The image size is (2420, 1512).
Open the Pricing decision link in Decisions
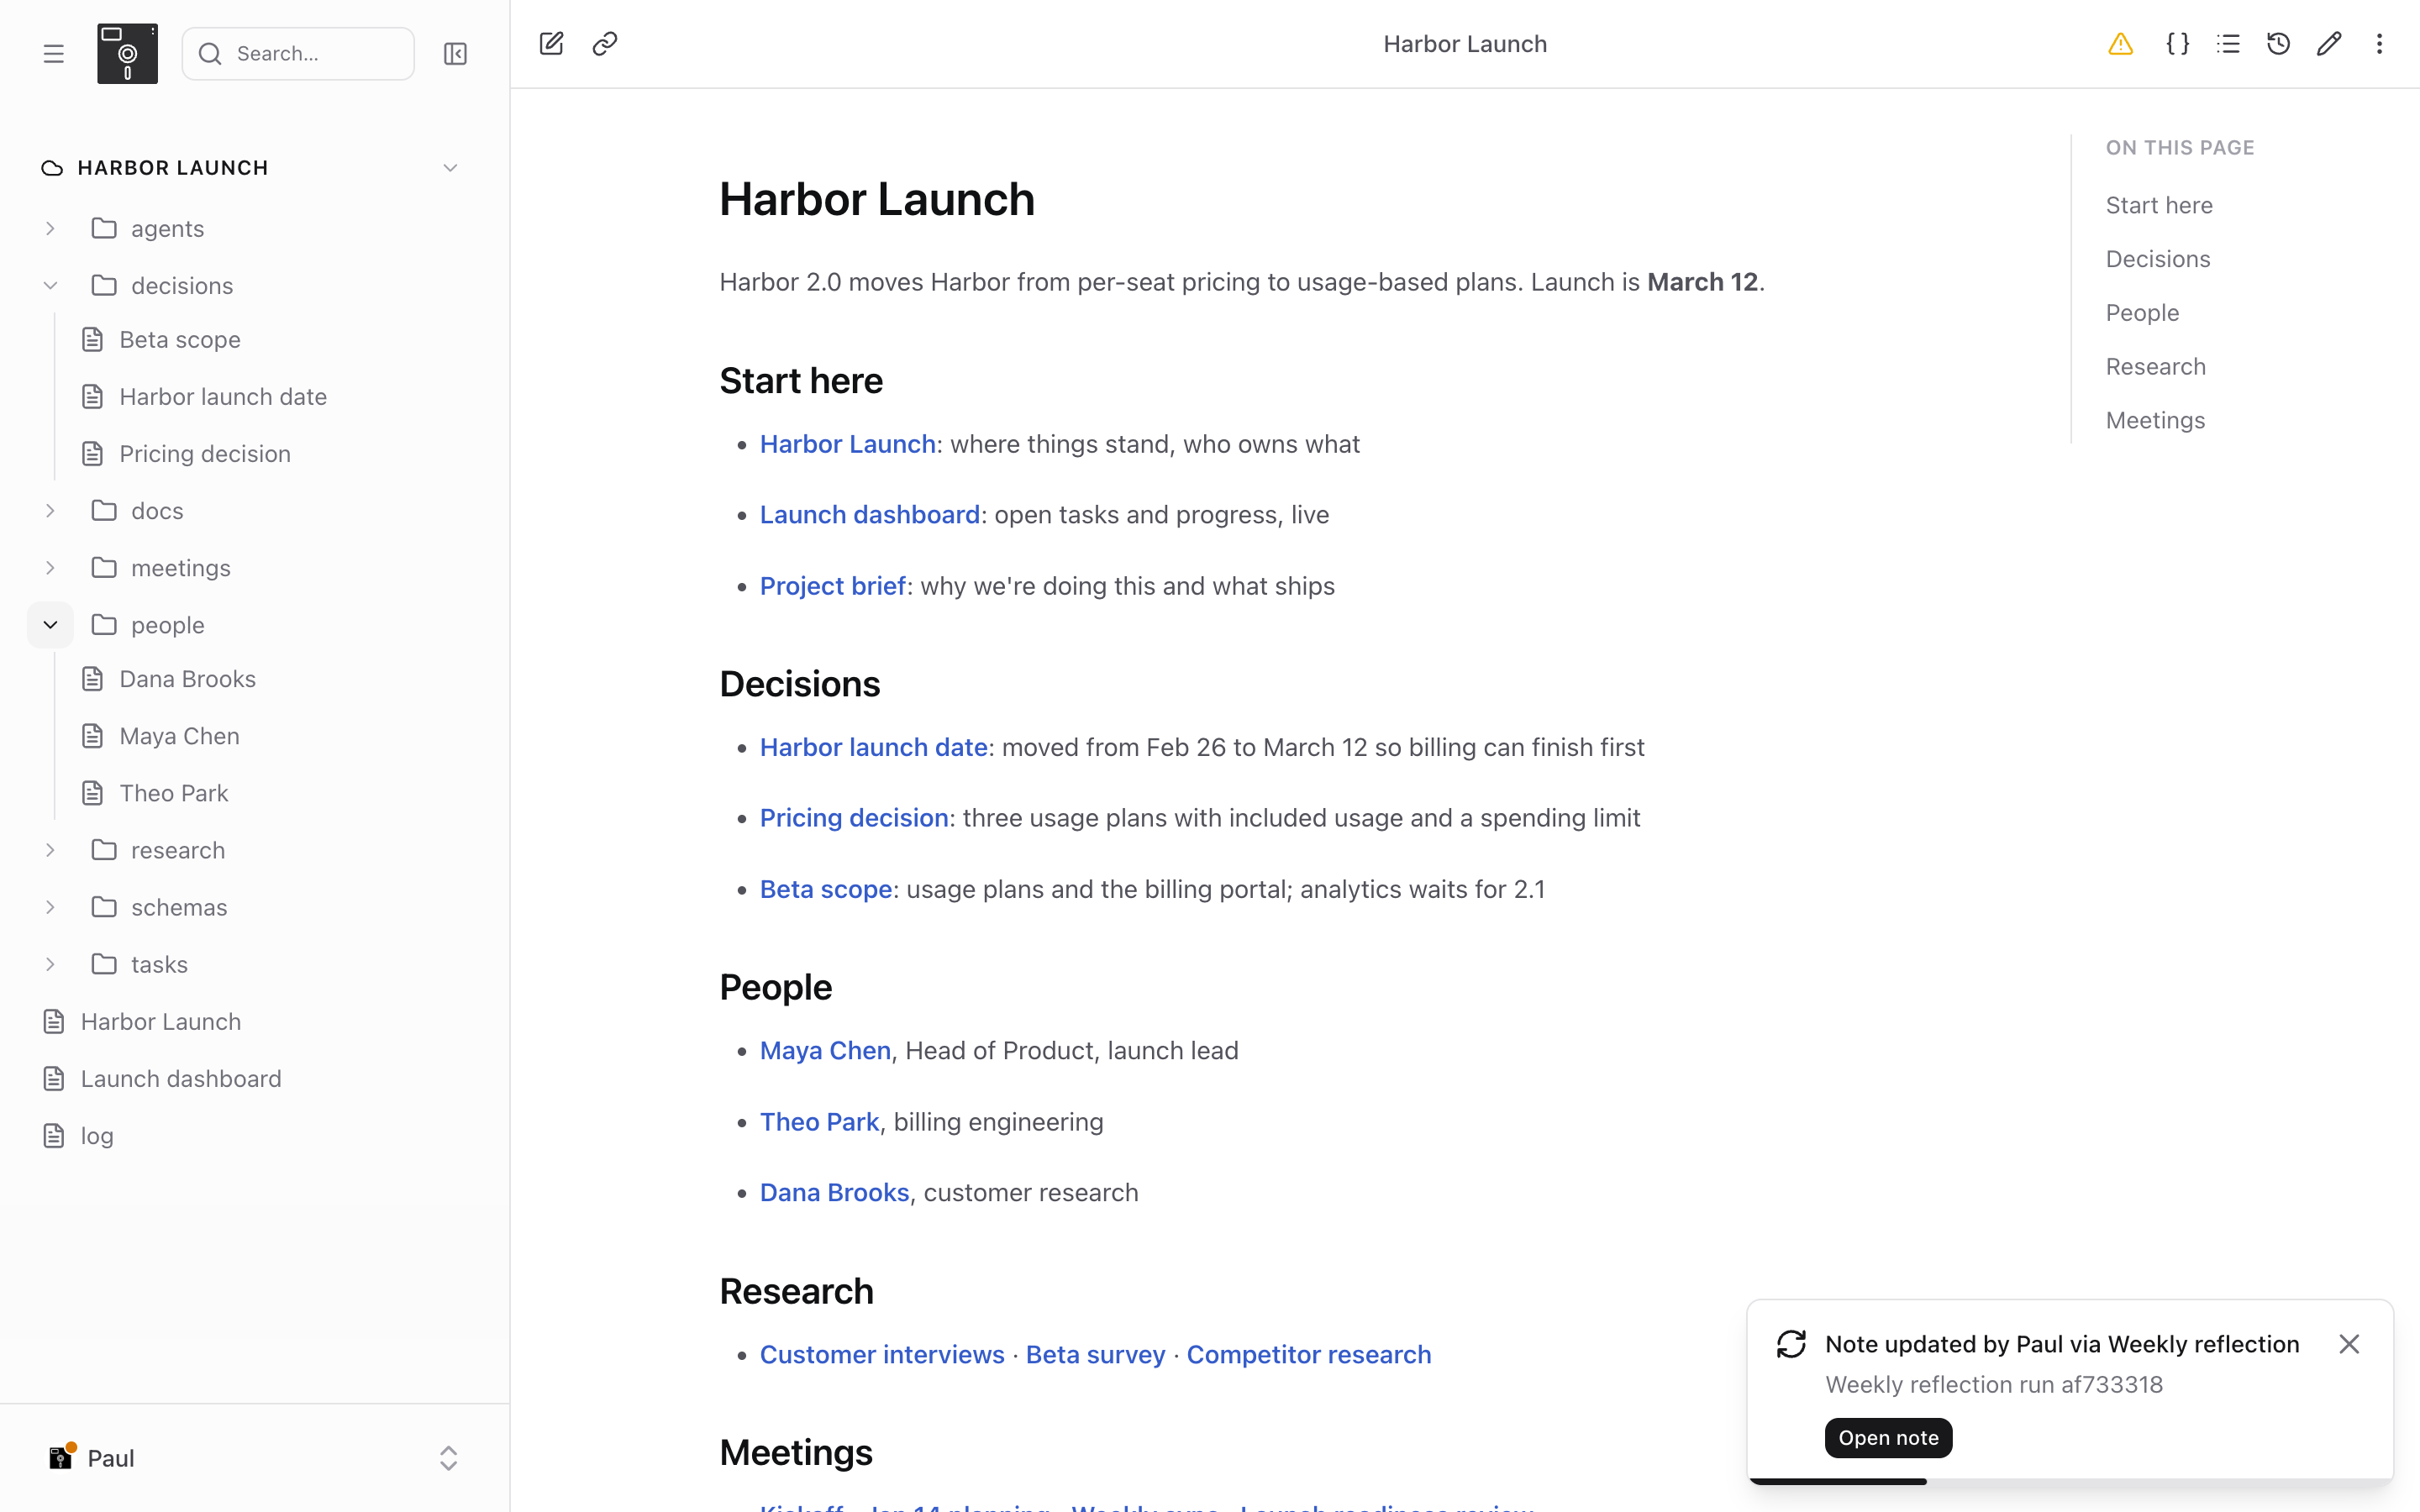pyautogui.click(x=854, y=818)
